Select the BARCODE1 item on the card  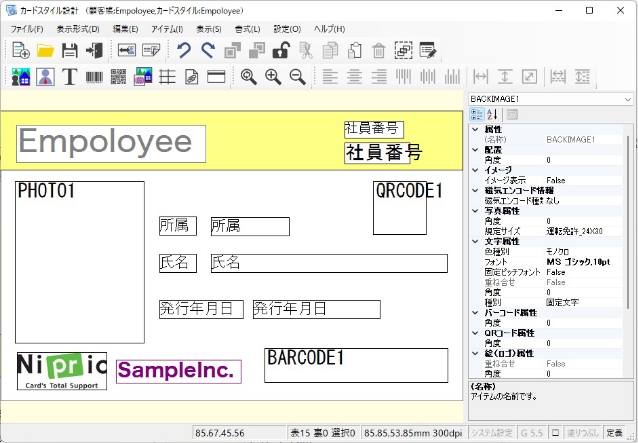(x=356, y=365)
